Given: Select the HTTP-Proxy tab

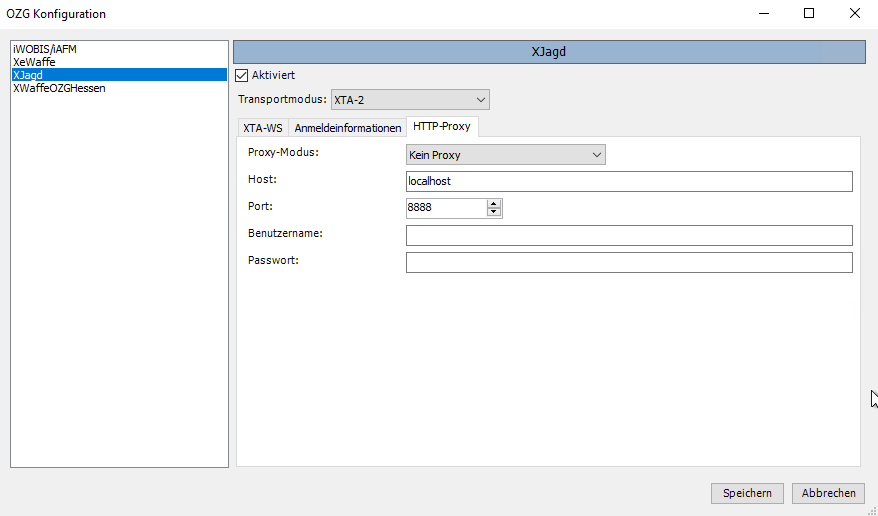Looking at the screenshot, I should point(441,126).
